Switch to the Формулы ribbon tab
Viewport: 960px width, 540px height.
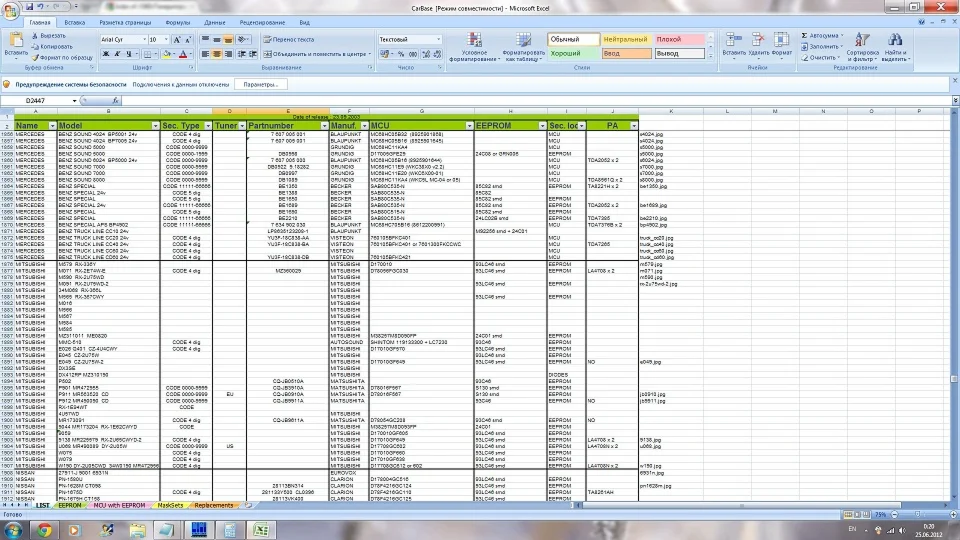(x=177, y=21)
